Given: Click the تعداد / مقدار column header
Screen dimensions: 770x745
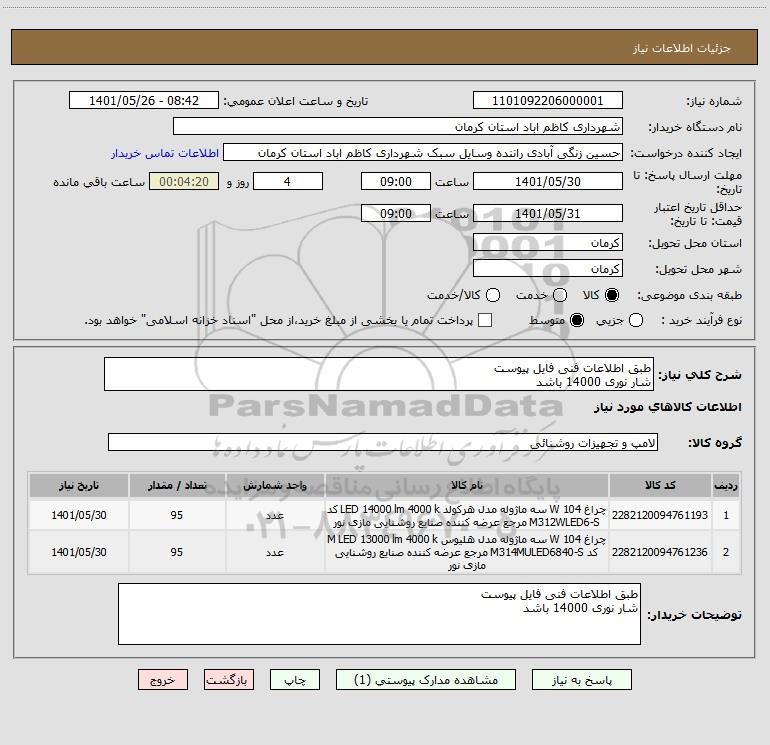Looking at the screenshot, I should [177, 485].
